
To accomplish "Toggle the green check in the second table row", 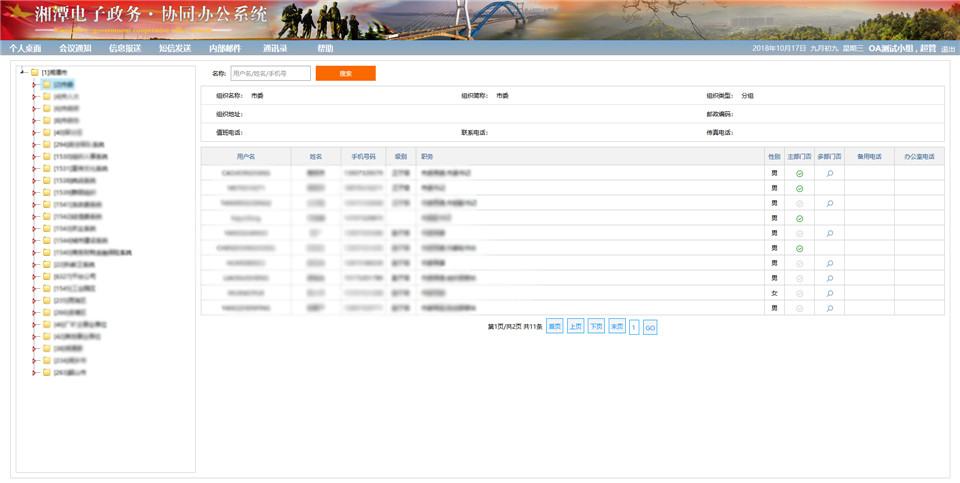I will tap(800, 188).
